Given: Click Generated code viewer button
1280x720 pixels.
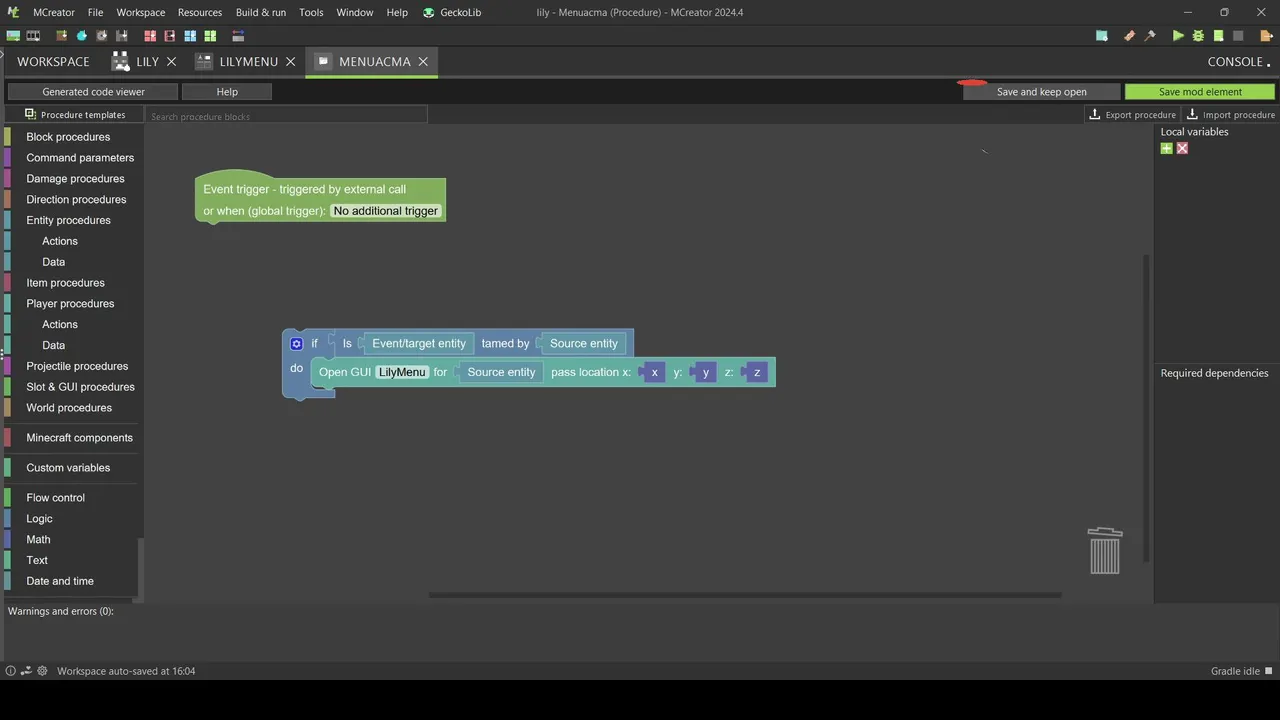Looking at the screenshot, I should (93, 91).
